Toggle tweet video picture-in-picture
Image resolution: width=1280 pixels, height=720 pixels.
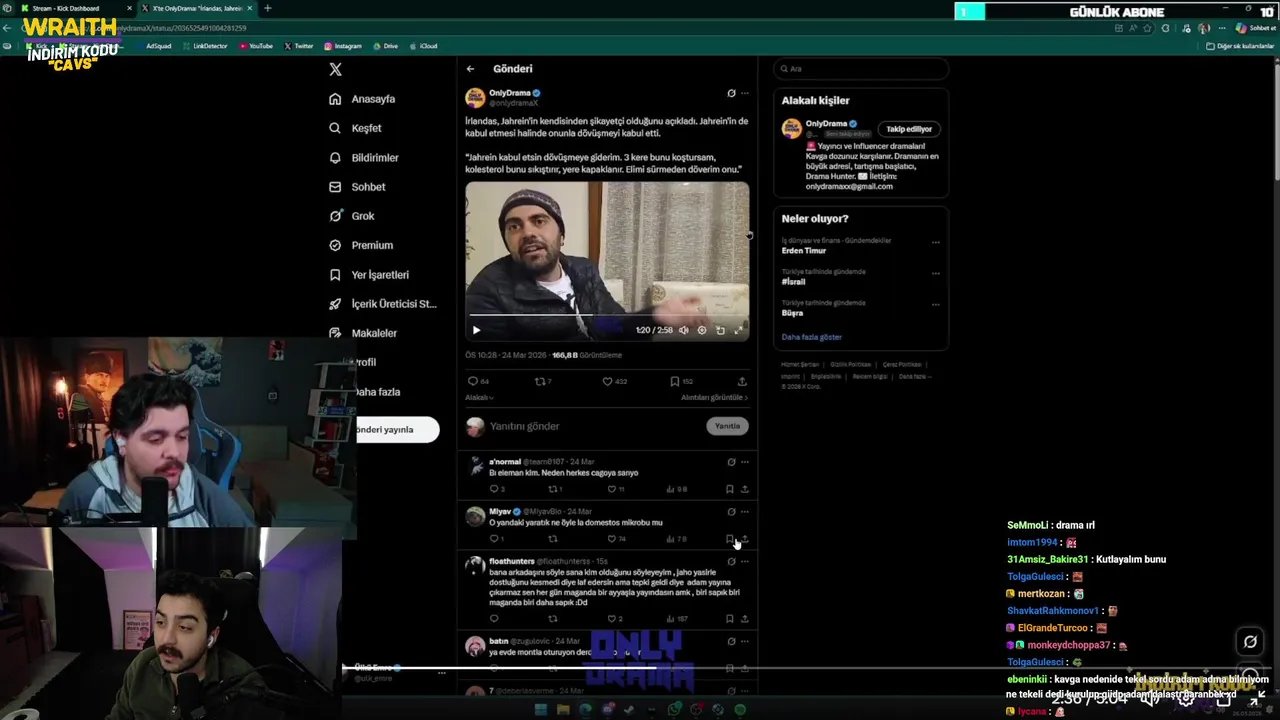[x=720, y=330]
